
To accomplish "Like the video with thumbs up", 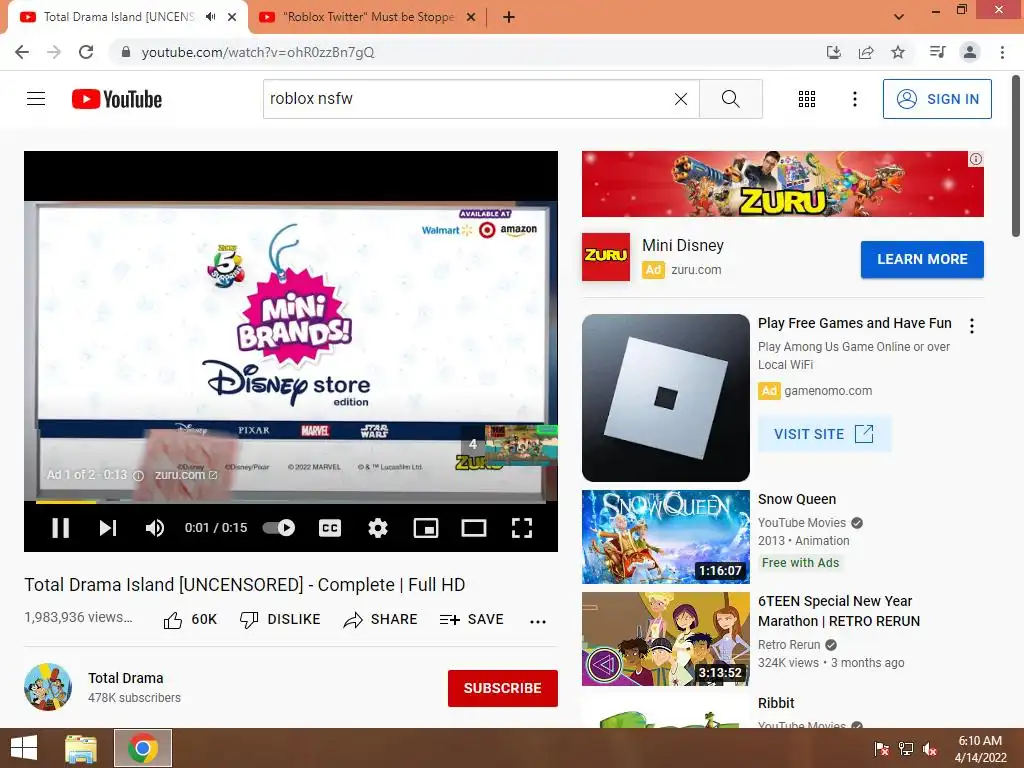I will [x=189, y=620].
